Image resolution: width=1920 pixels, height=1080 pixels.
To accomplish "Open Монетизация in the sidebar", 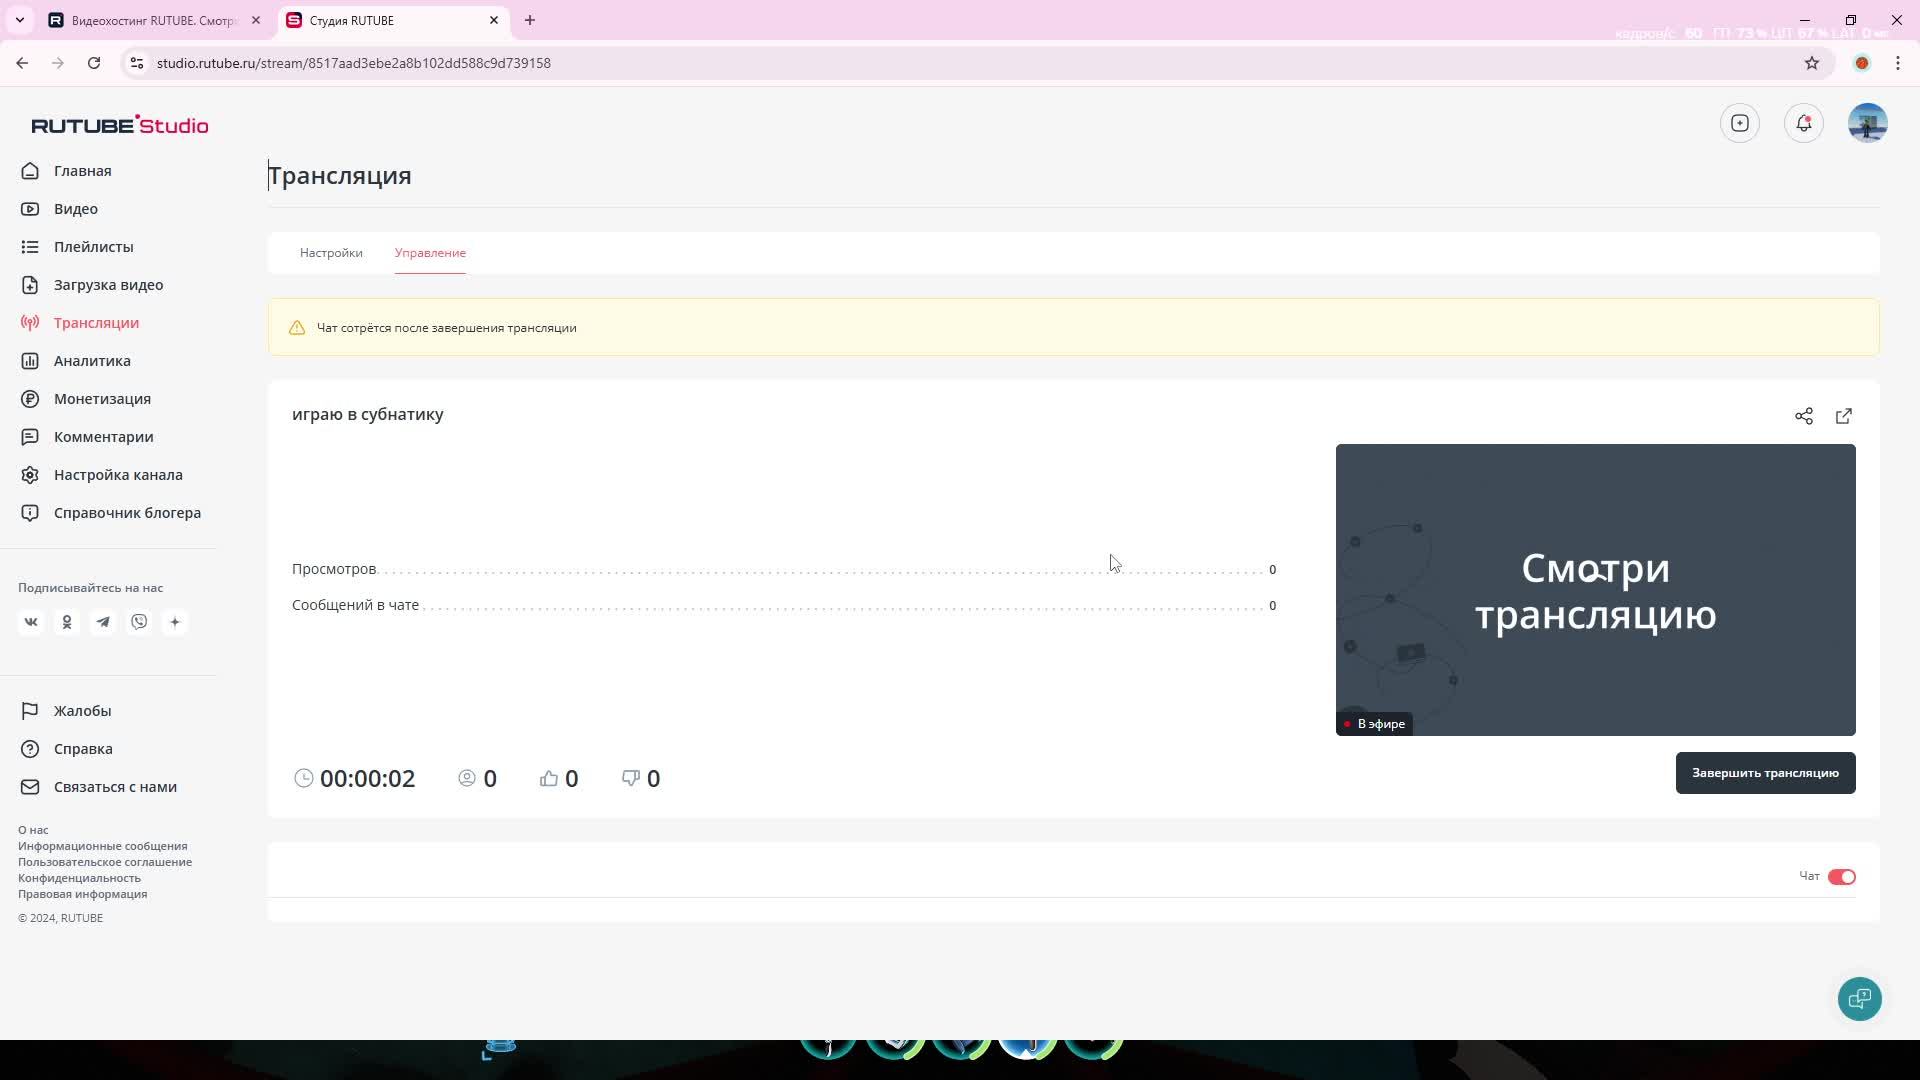I will coord(86,399).
